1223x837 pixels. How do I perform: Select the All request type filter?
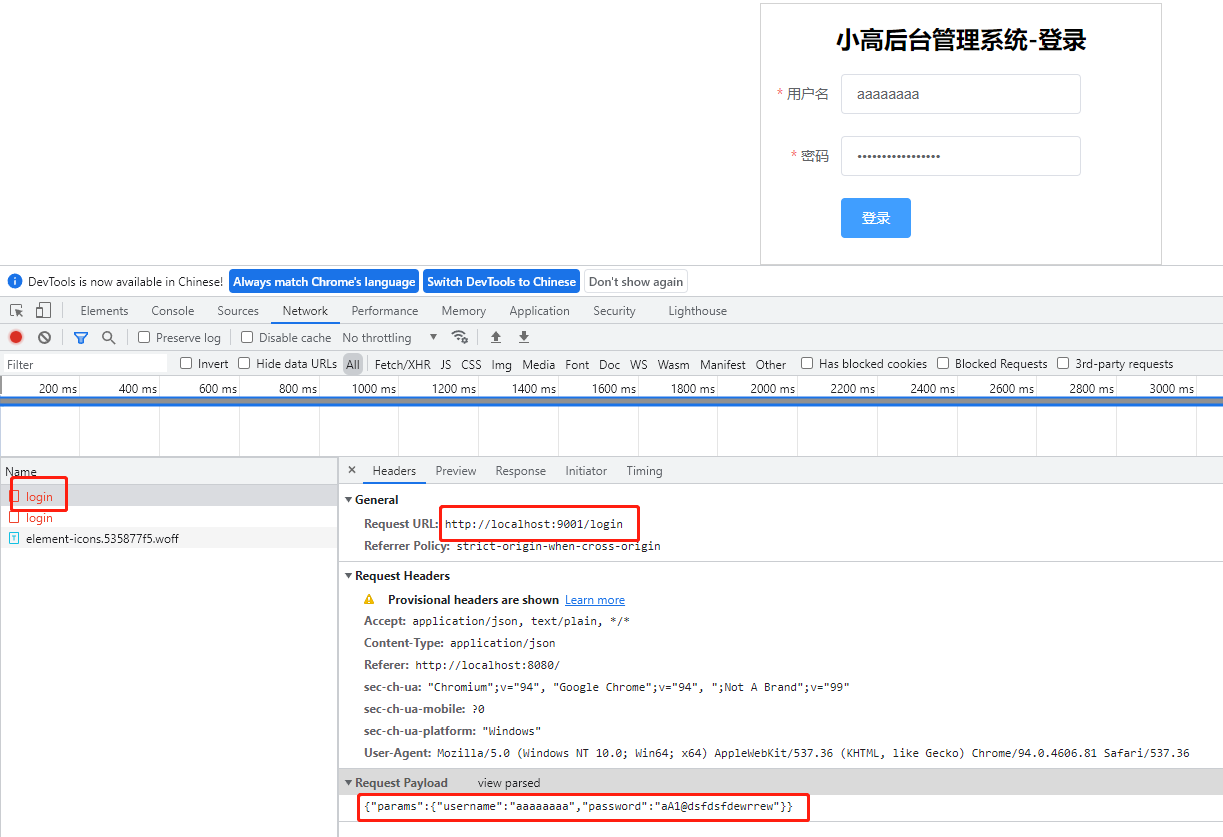pos(353,364)
